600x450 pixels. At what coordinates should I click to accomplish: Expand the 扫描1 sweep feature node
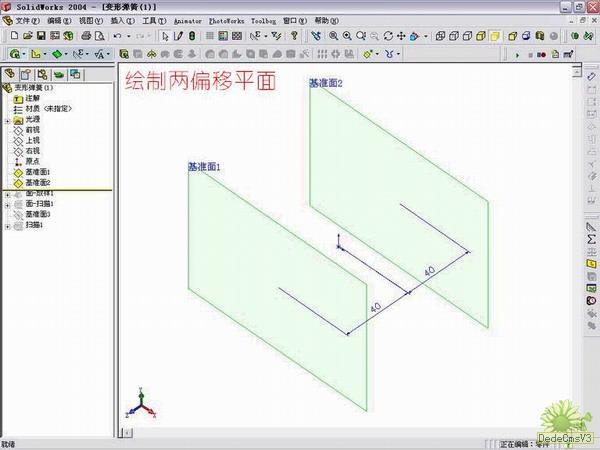[7, 225]
